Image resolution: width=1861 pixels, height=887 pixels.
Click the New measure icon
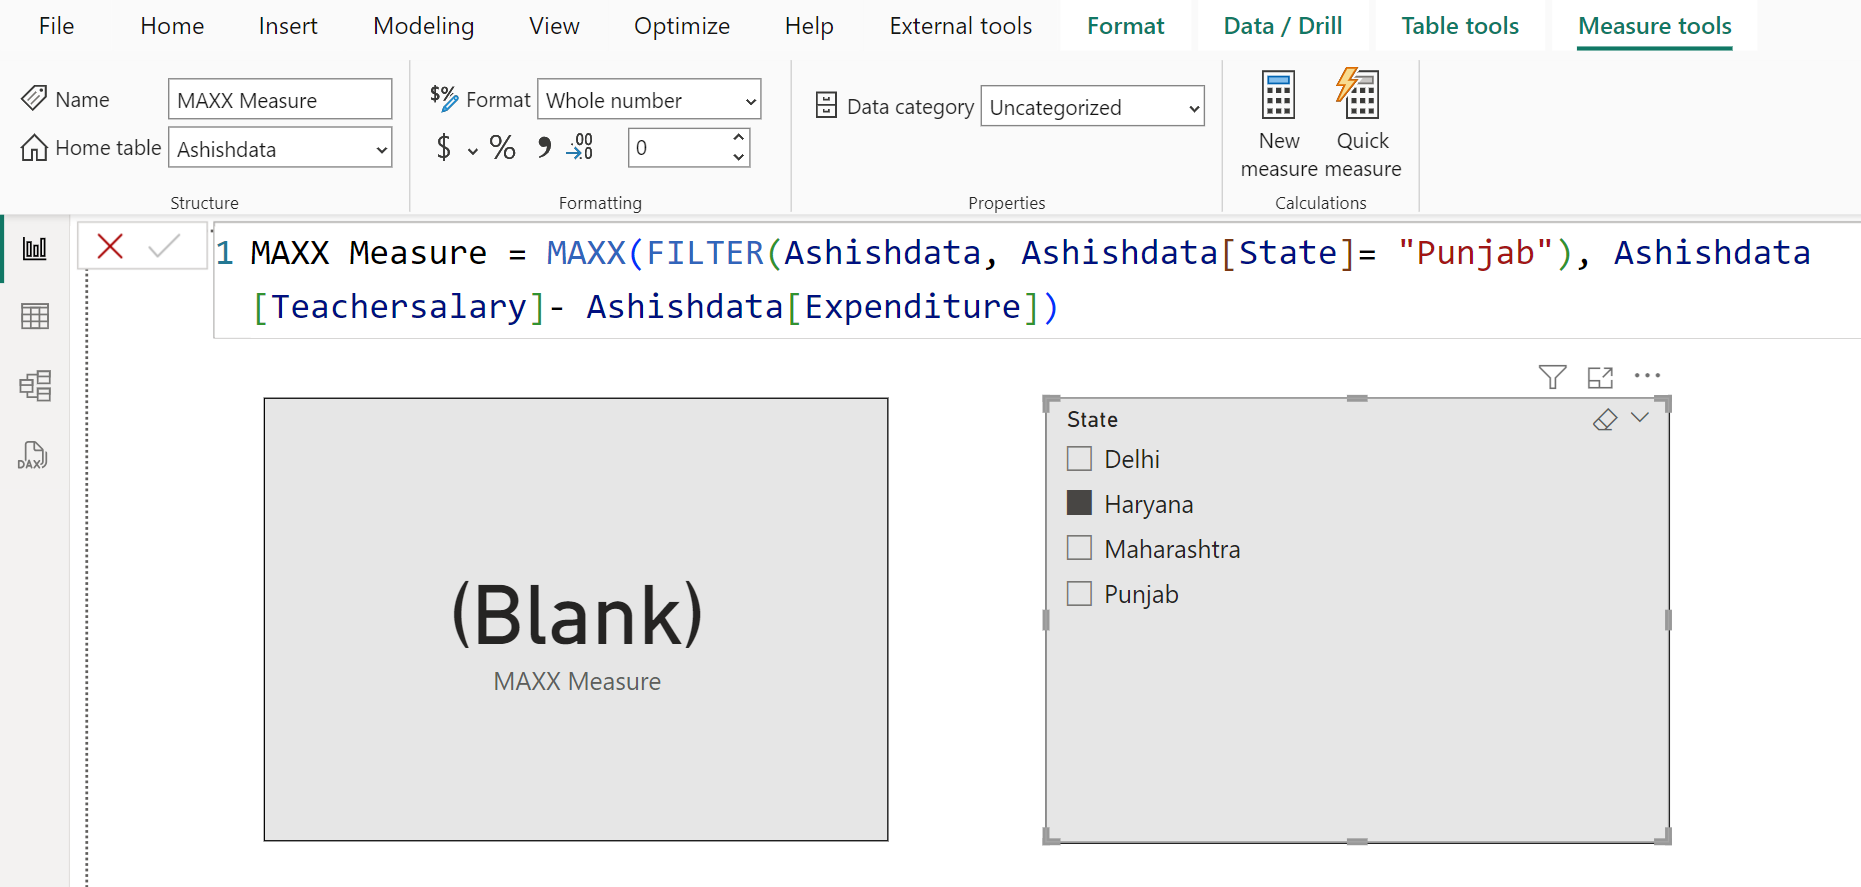[x=1278, y=96]
